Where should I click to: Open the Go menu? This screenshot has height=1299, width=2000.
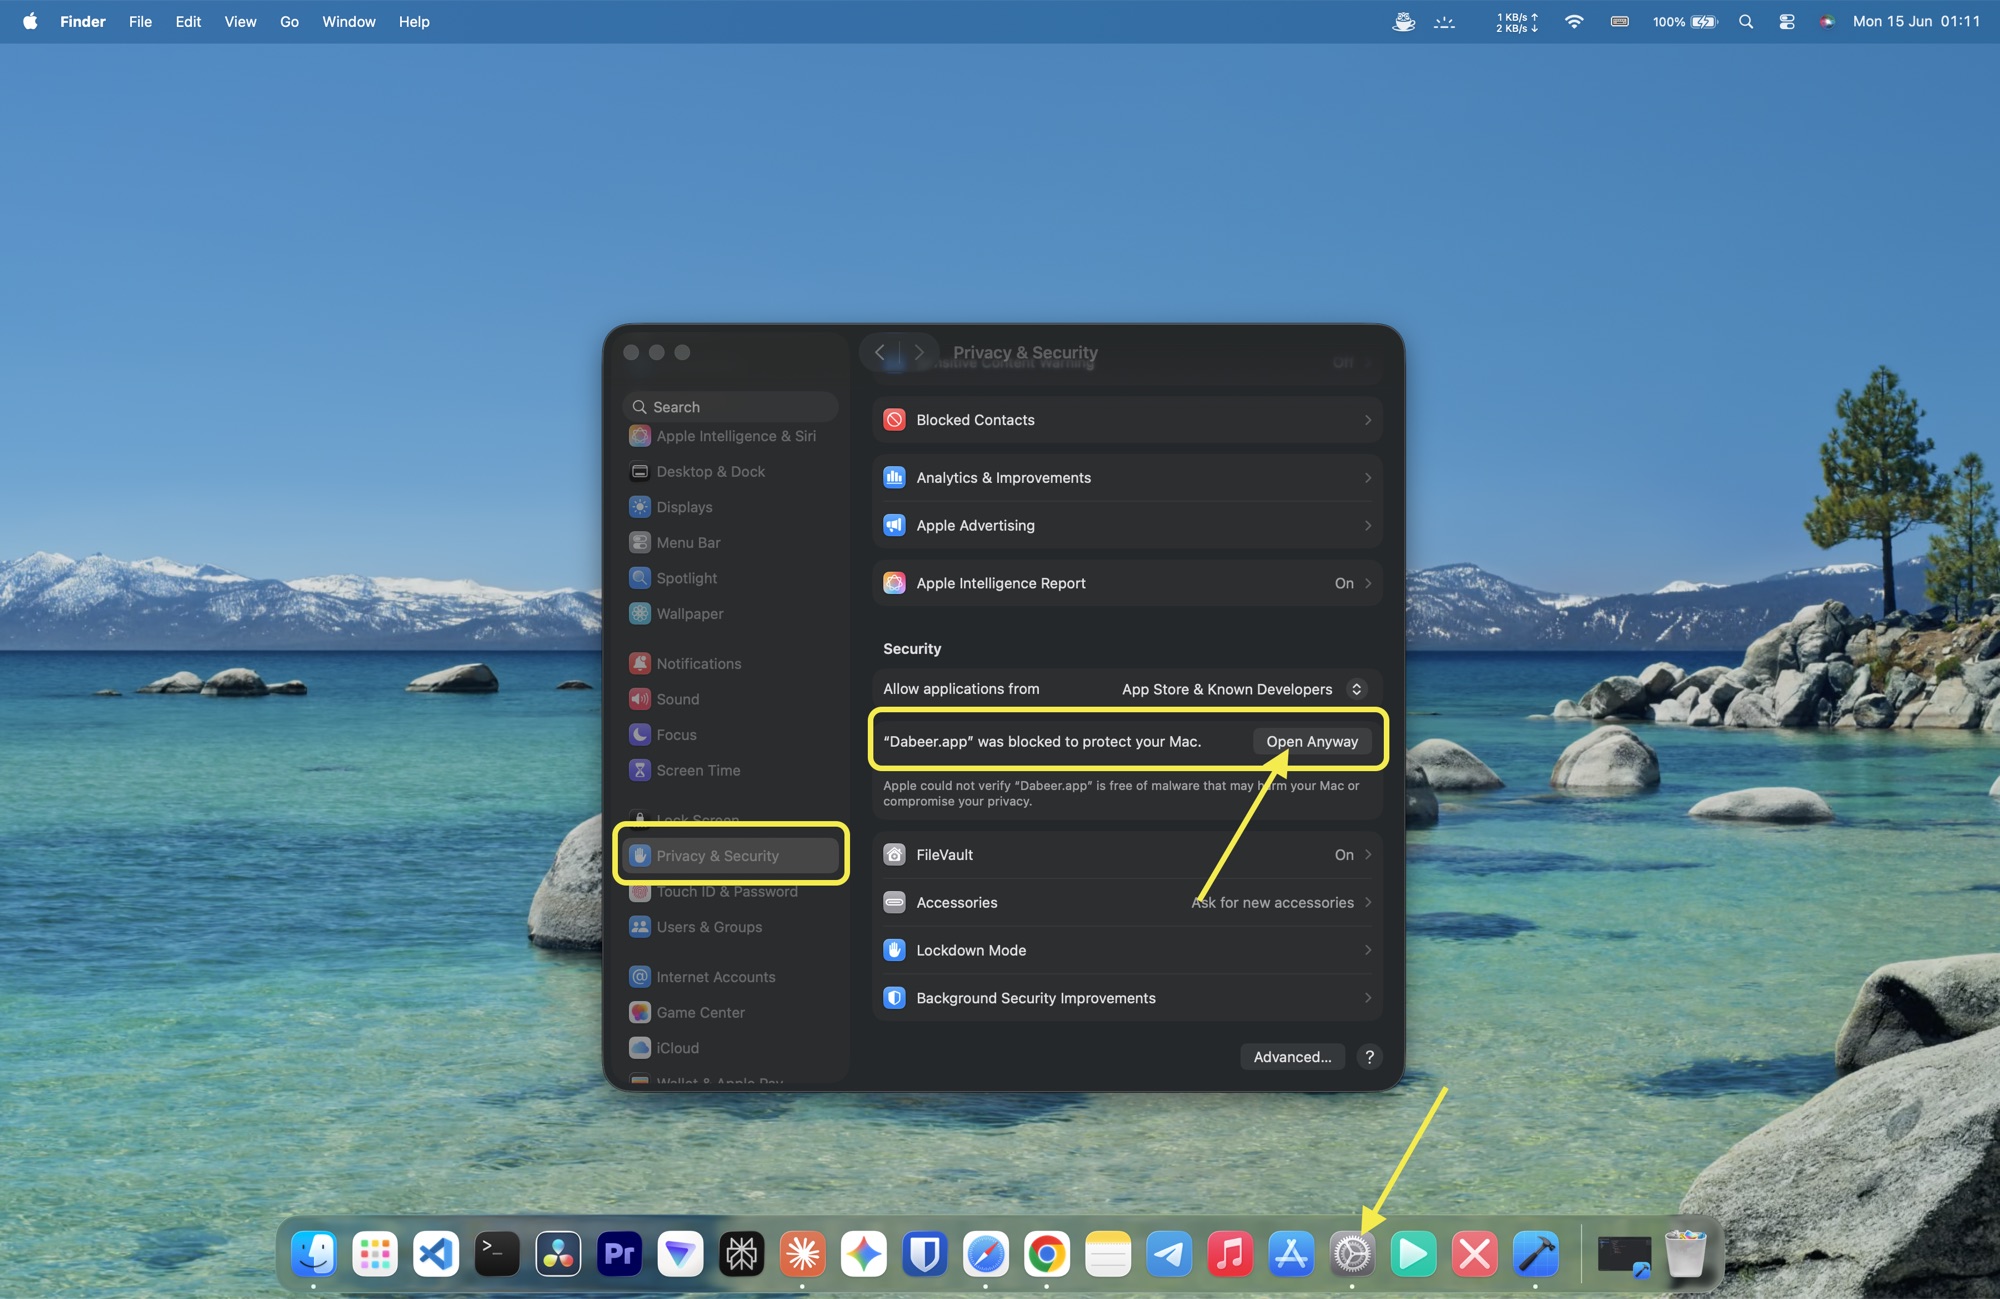click(289, 21)
